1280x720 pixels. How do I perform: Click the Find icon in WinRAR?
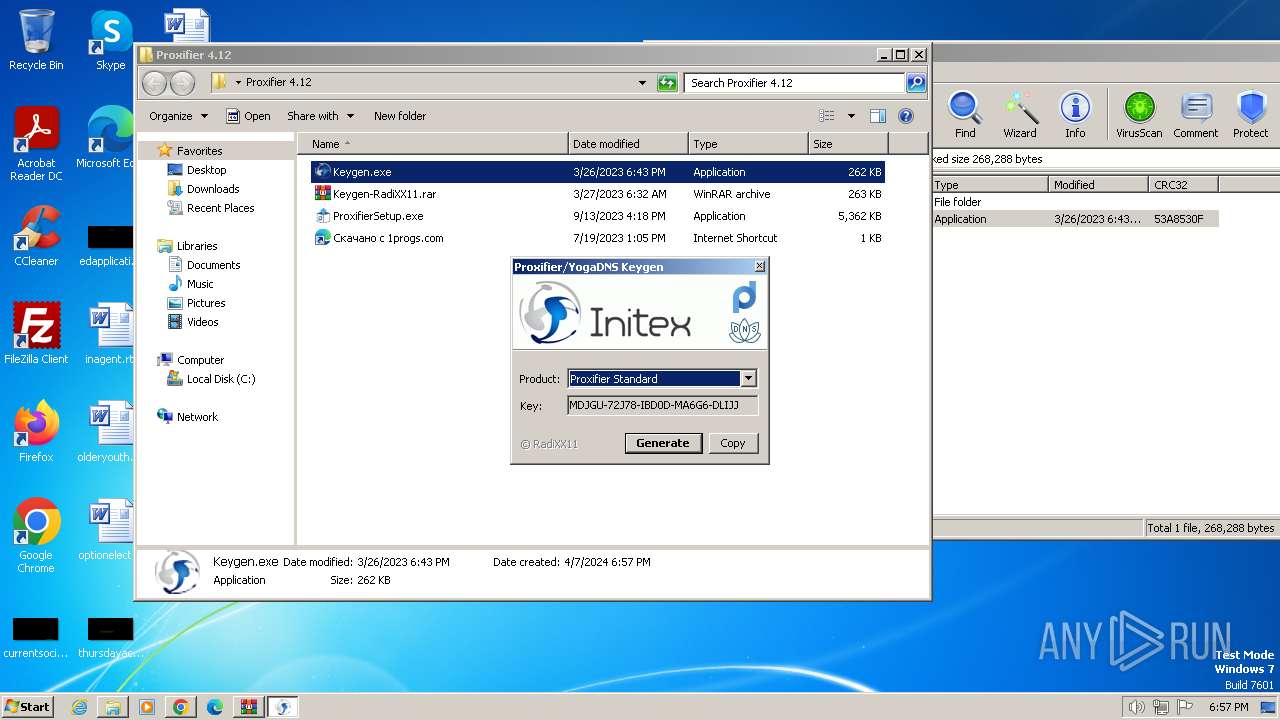[x=965, y=115]
